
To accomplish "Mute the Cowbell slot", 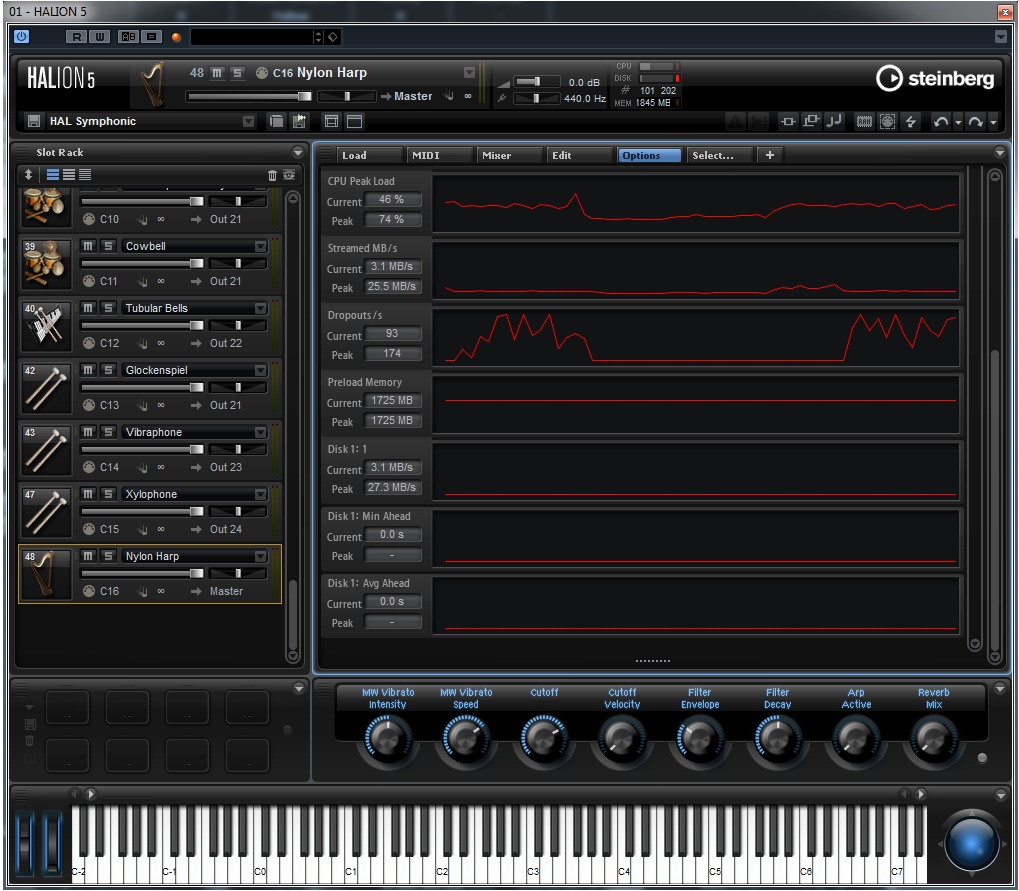I will (x=88, y=246).
